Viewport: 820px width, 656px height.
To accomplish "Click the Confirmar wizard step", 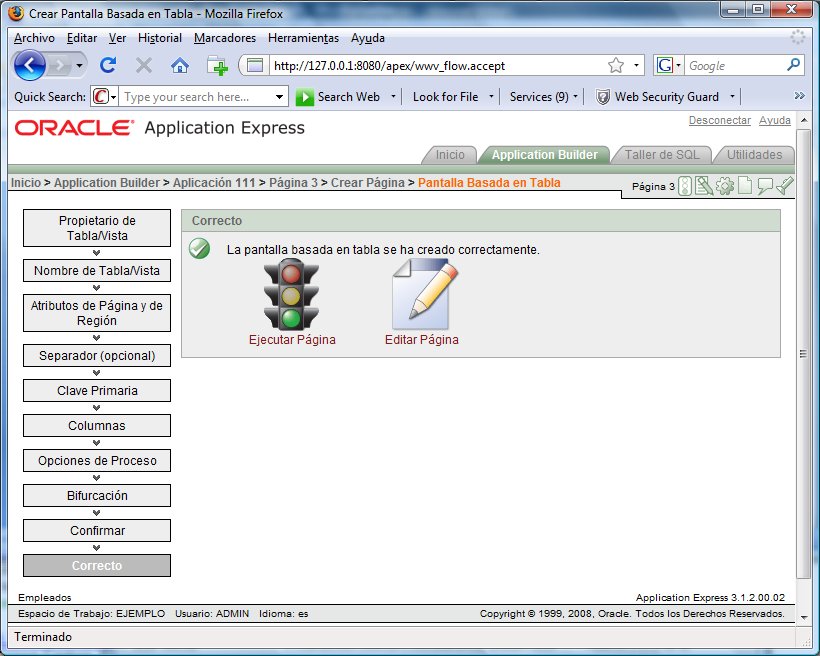I will [x=97, y=530].
